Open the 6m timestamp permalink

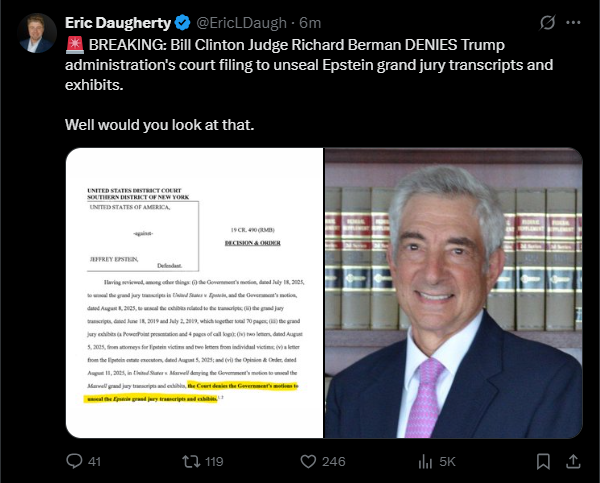[x=310, y=23]
